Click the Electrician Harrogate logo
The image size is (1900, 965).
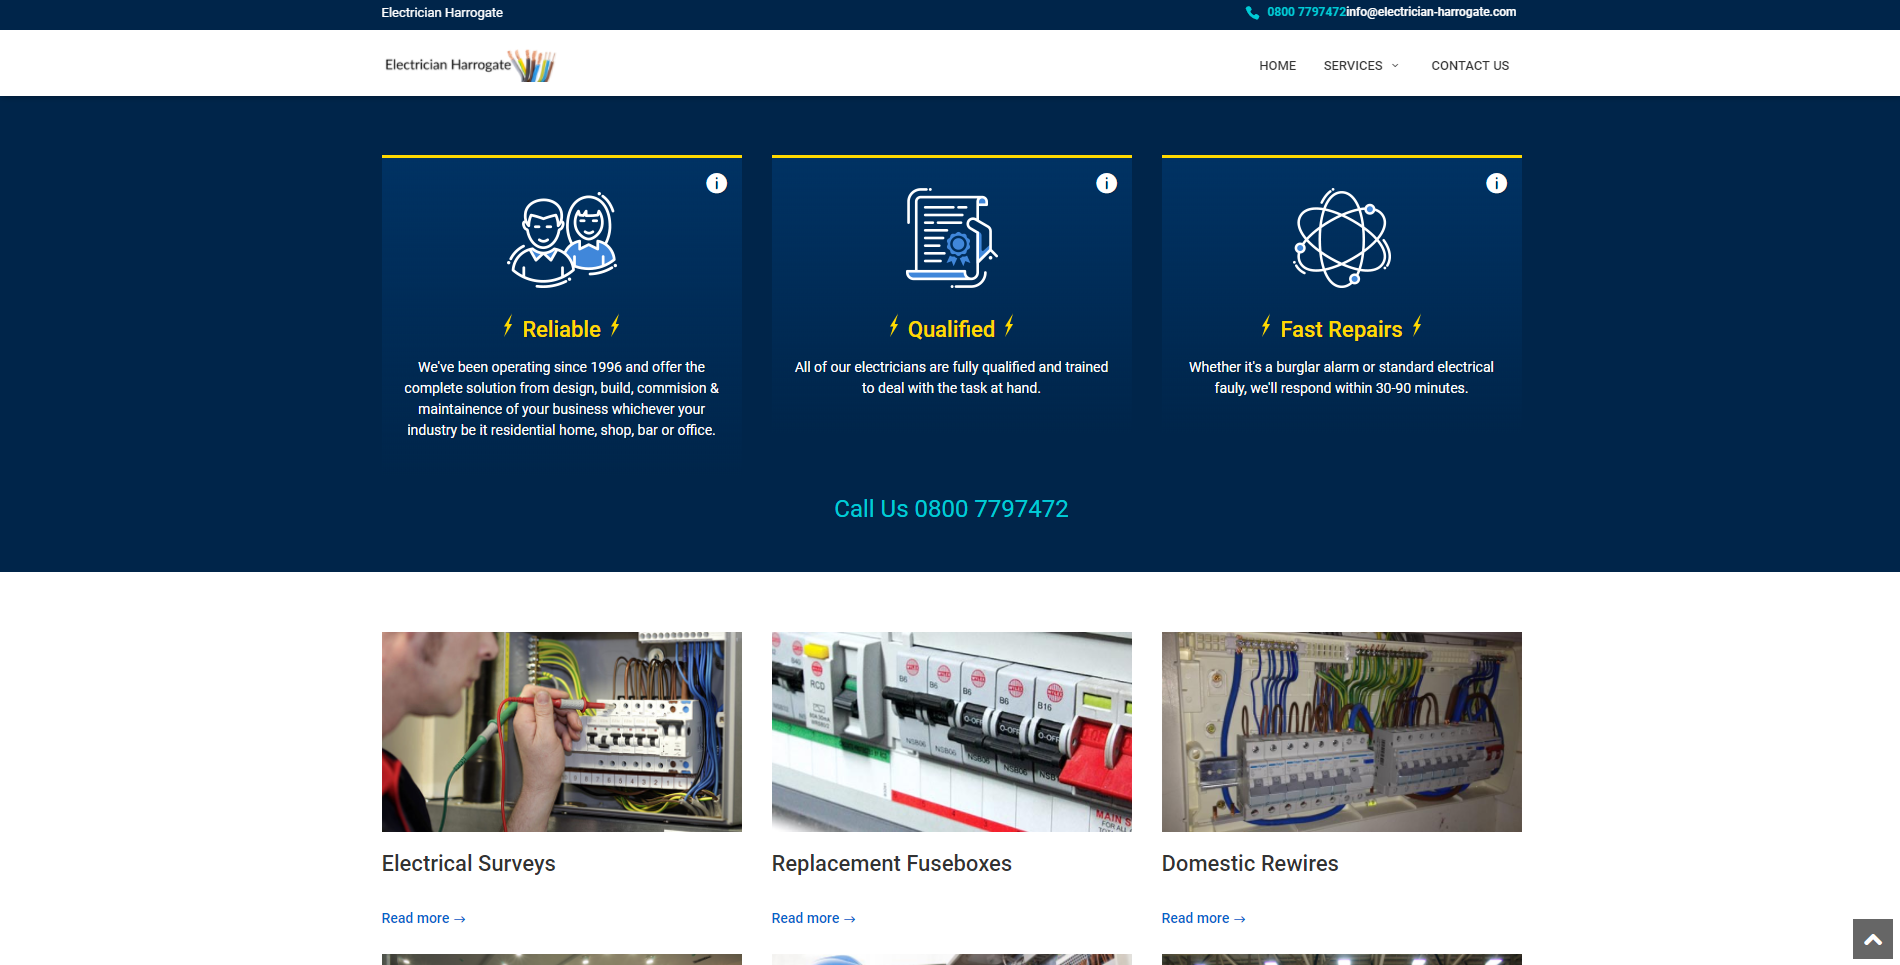pyautogui.click(x=469, y=65)
